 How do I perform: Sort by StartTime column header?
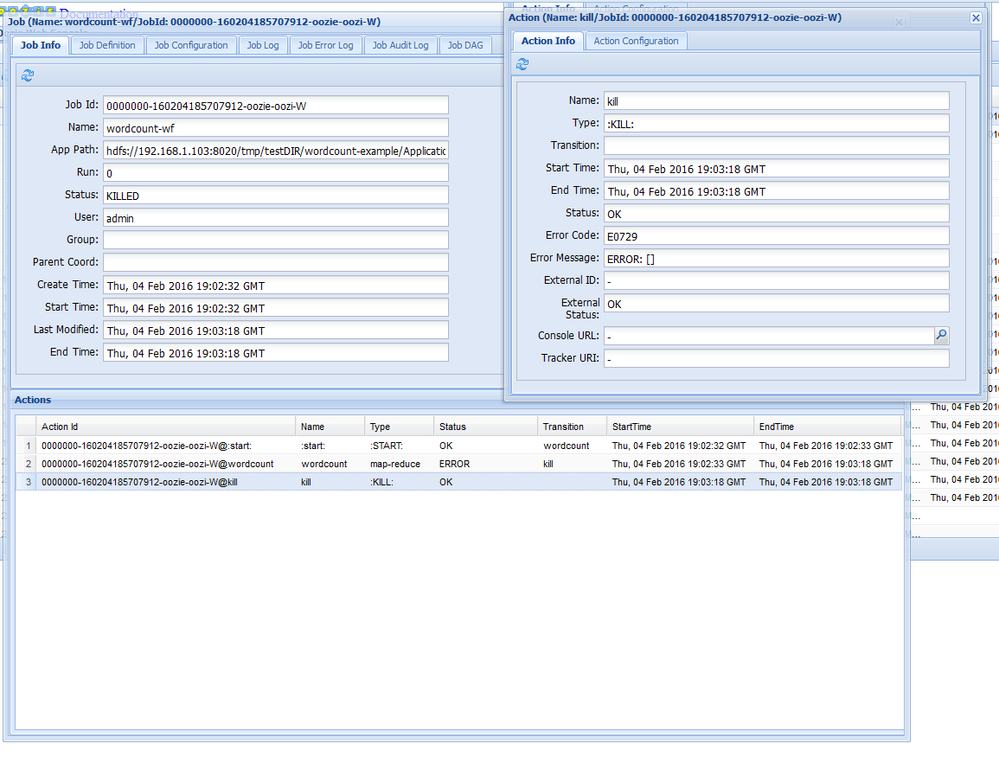pyautogui.click(x=680, y=427)
